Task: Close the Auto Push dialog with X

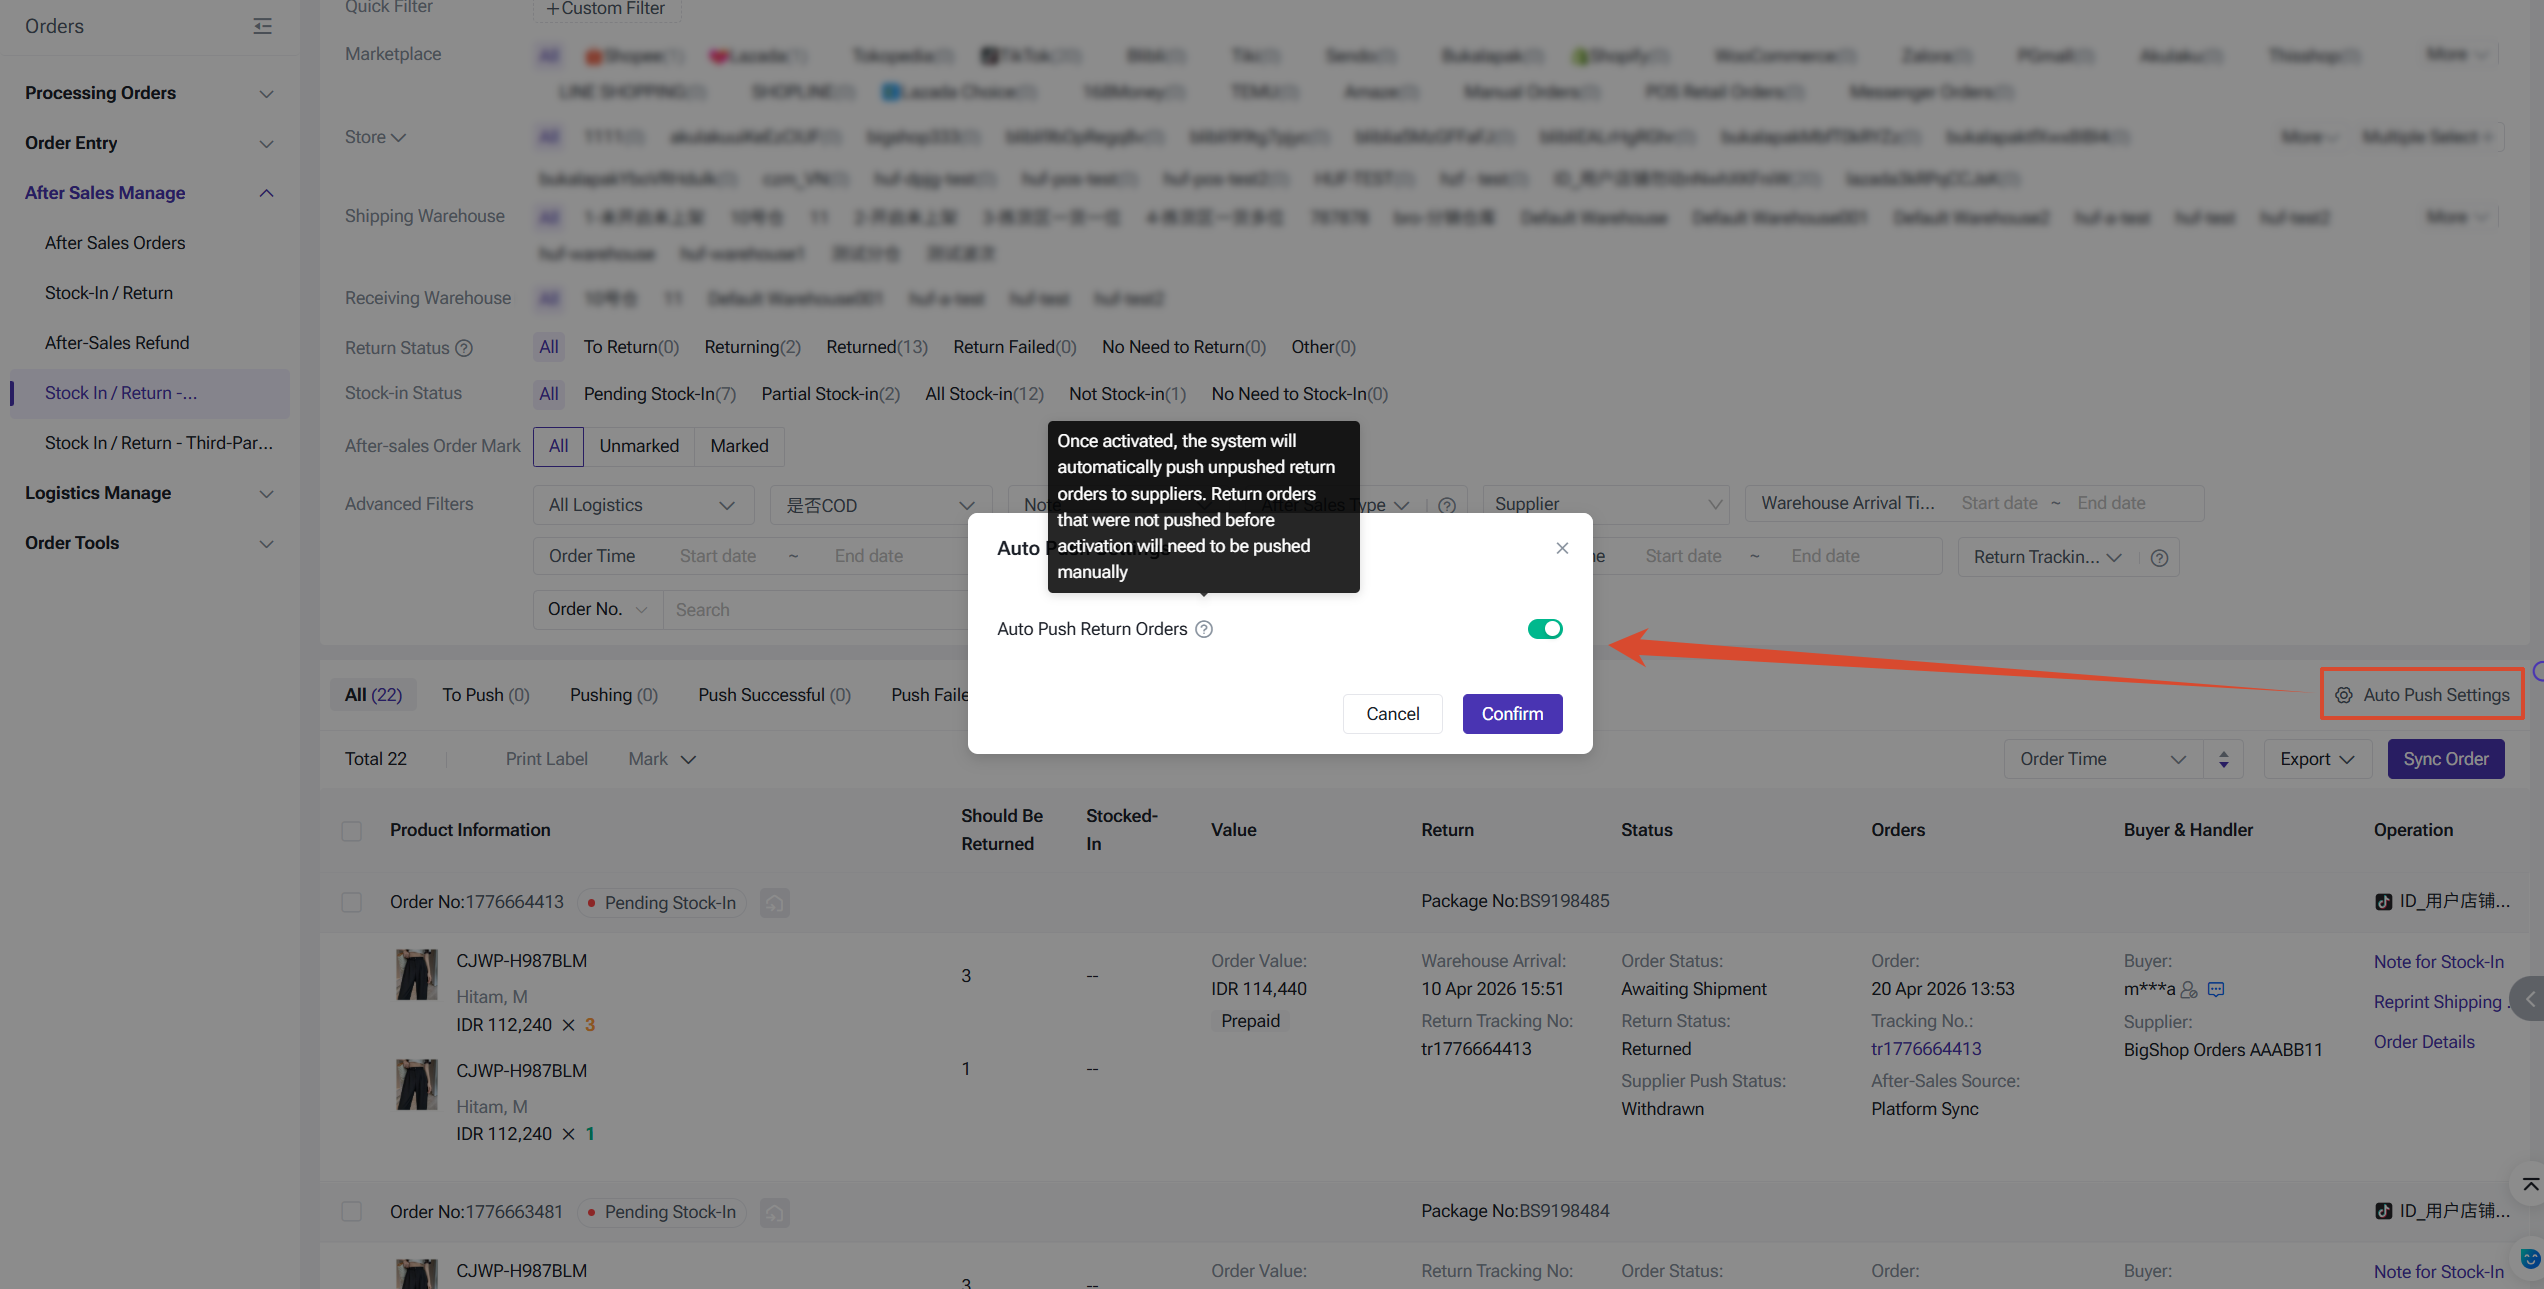Action: click(1562, 548)
